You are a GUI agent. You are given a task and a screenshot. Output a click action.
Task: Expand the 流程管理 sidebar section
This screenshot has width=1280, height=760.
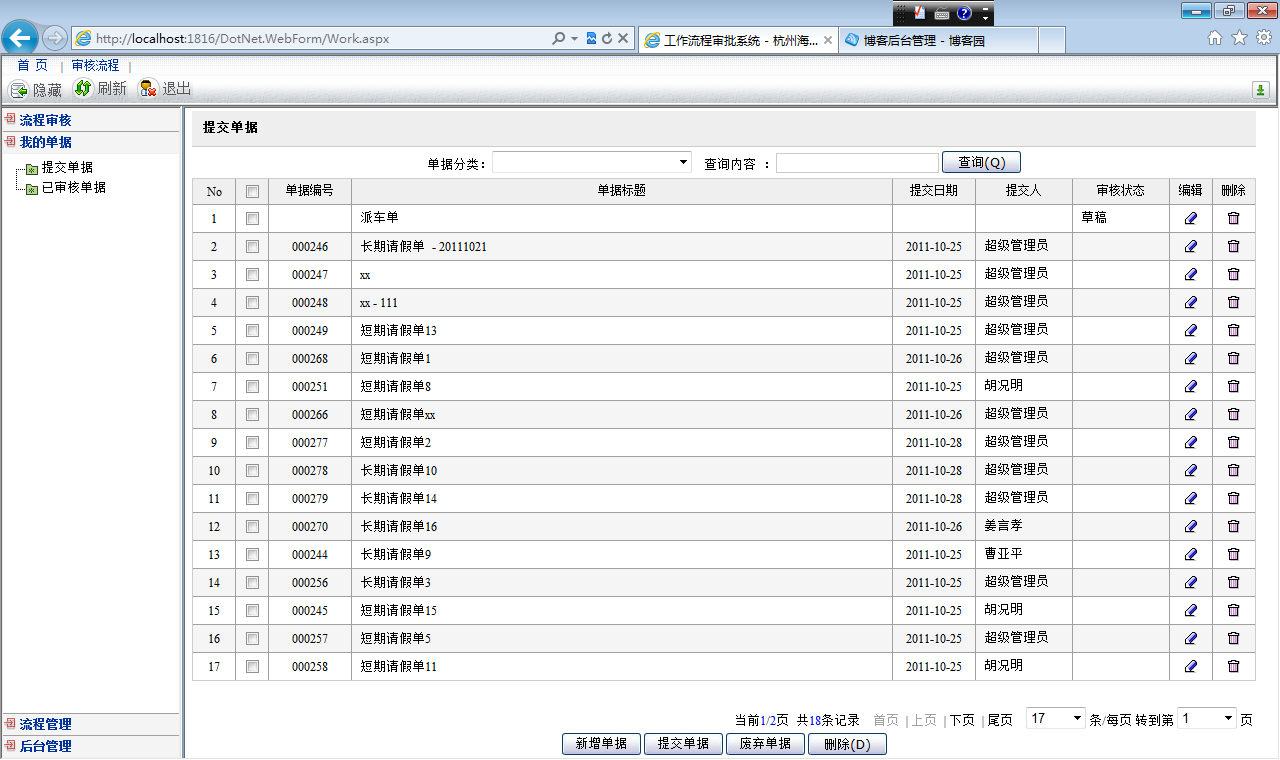[x=45, y=724]
